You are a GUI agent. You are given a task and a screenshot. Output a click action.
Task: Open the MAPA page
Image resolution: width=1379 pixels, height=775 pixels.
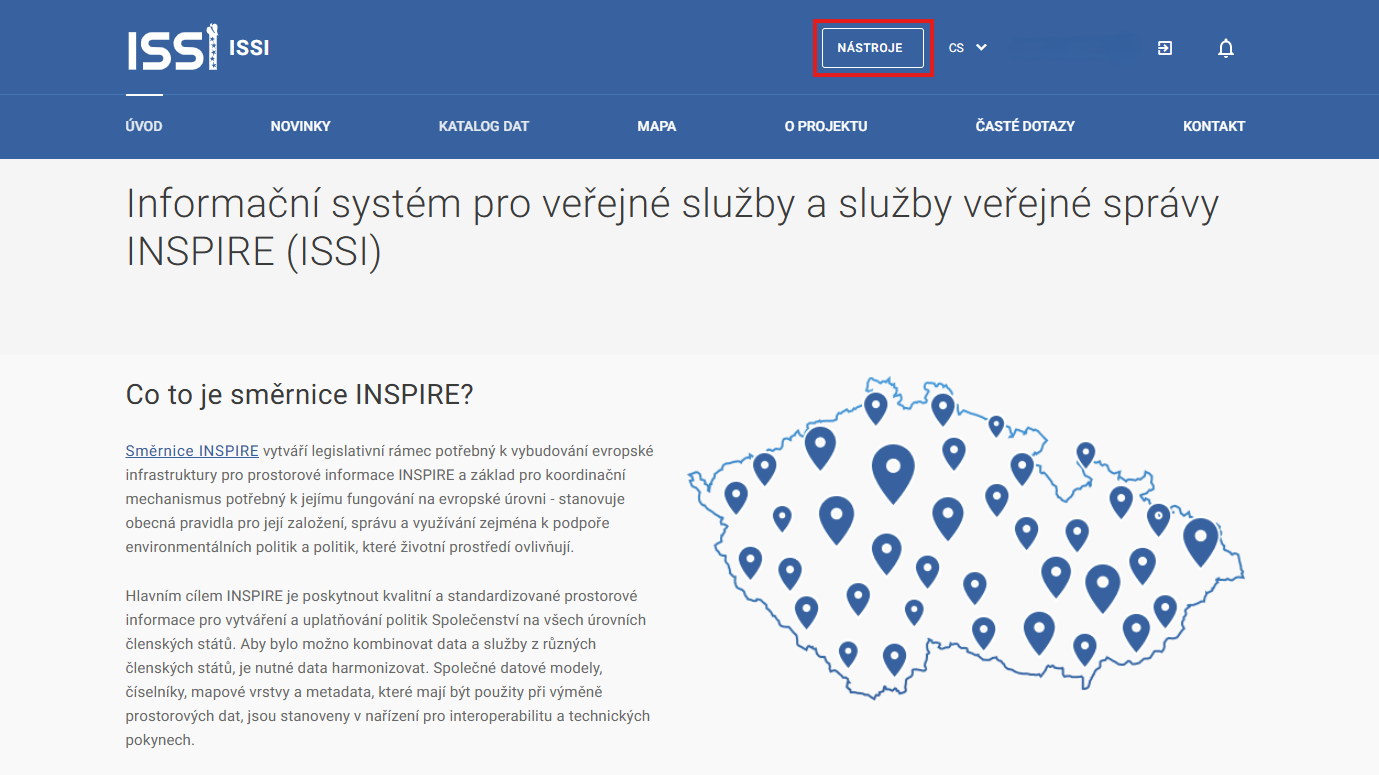[657, 126]
